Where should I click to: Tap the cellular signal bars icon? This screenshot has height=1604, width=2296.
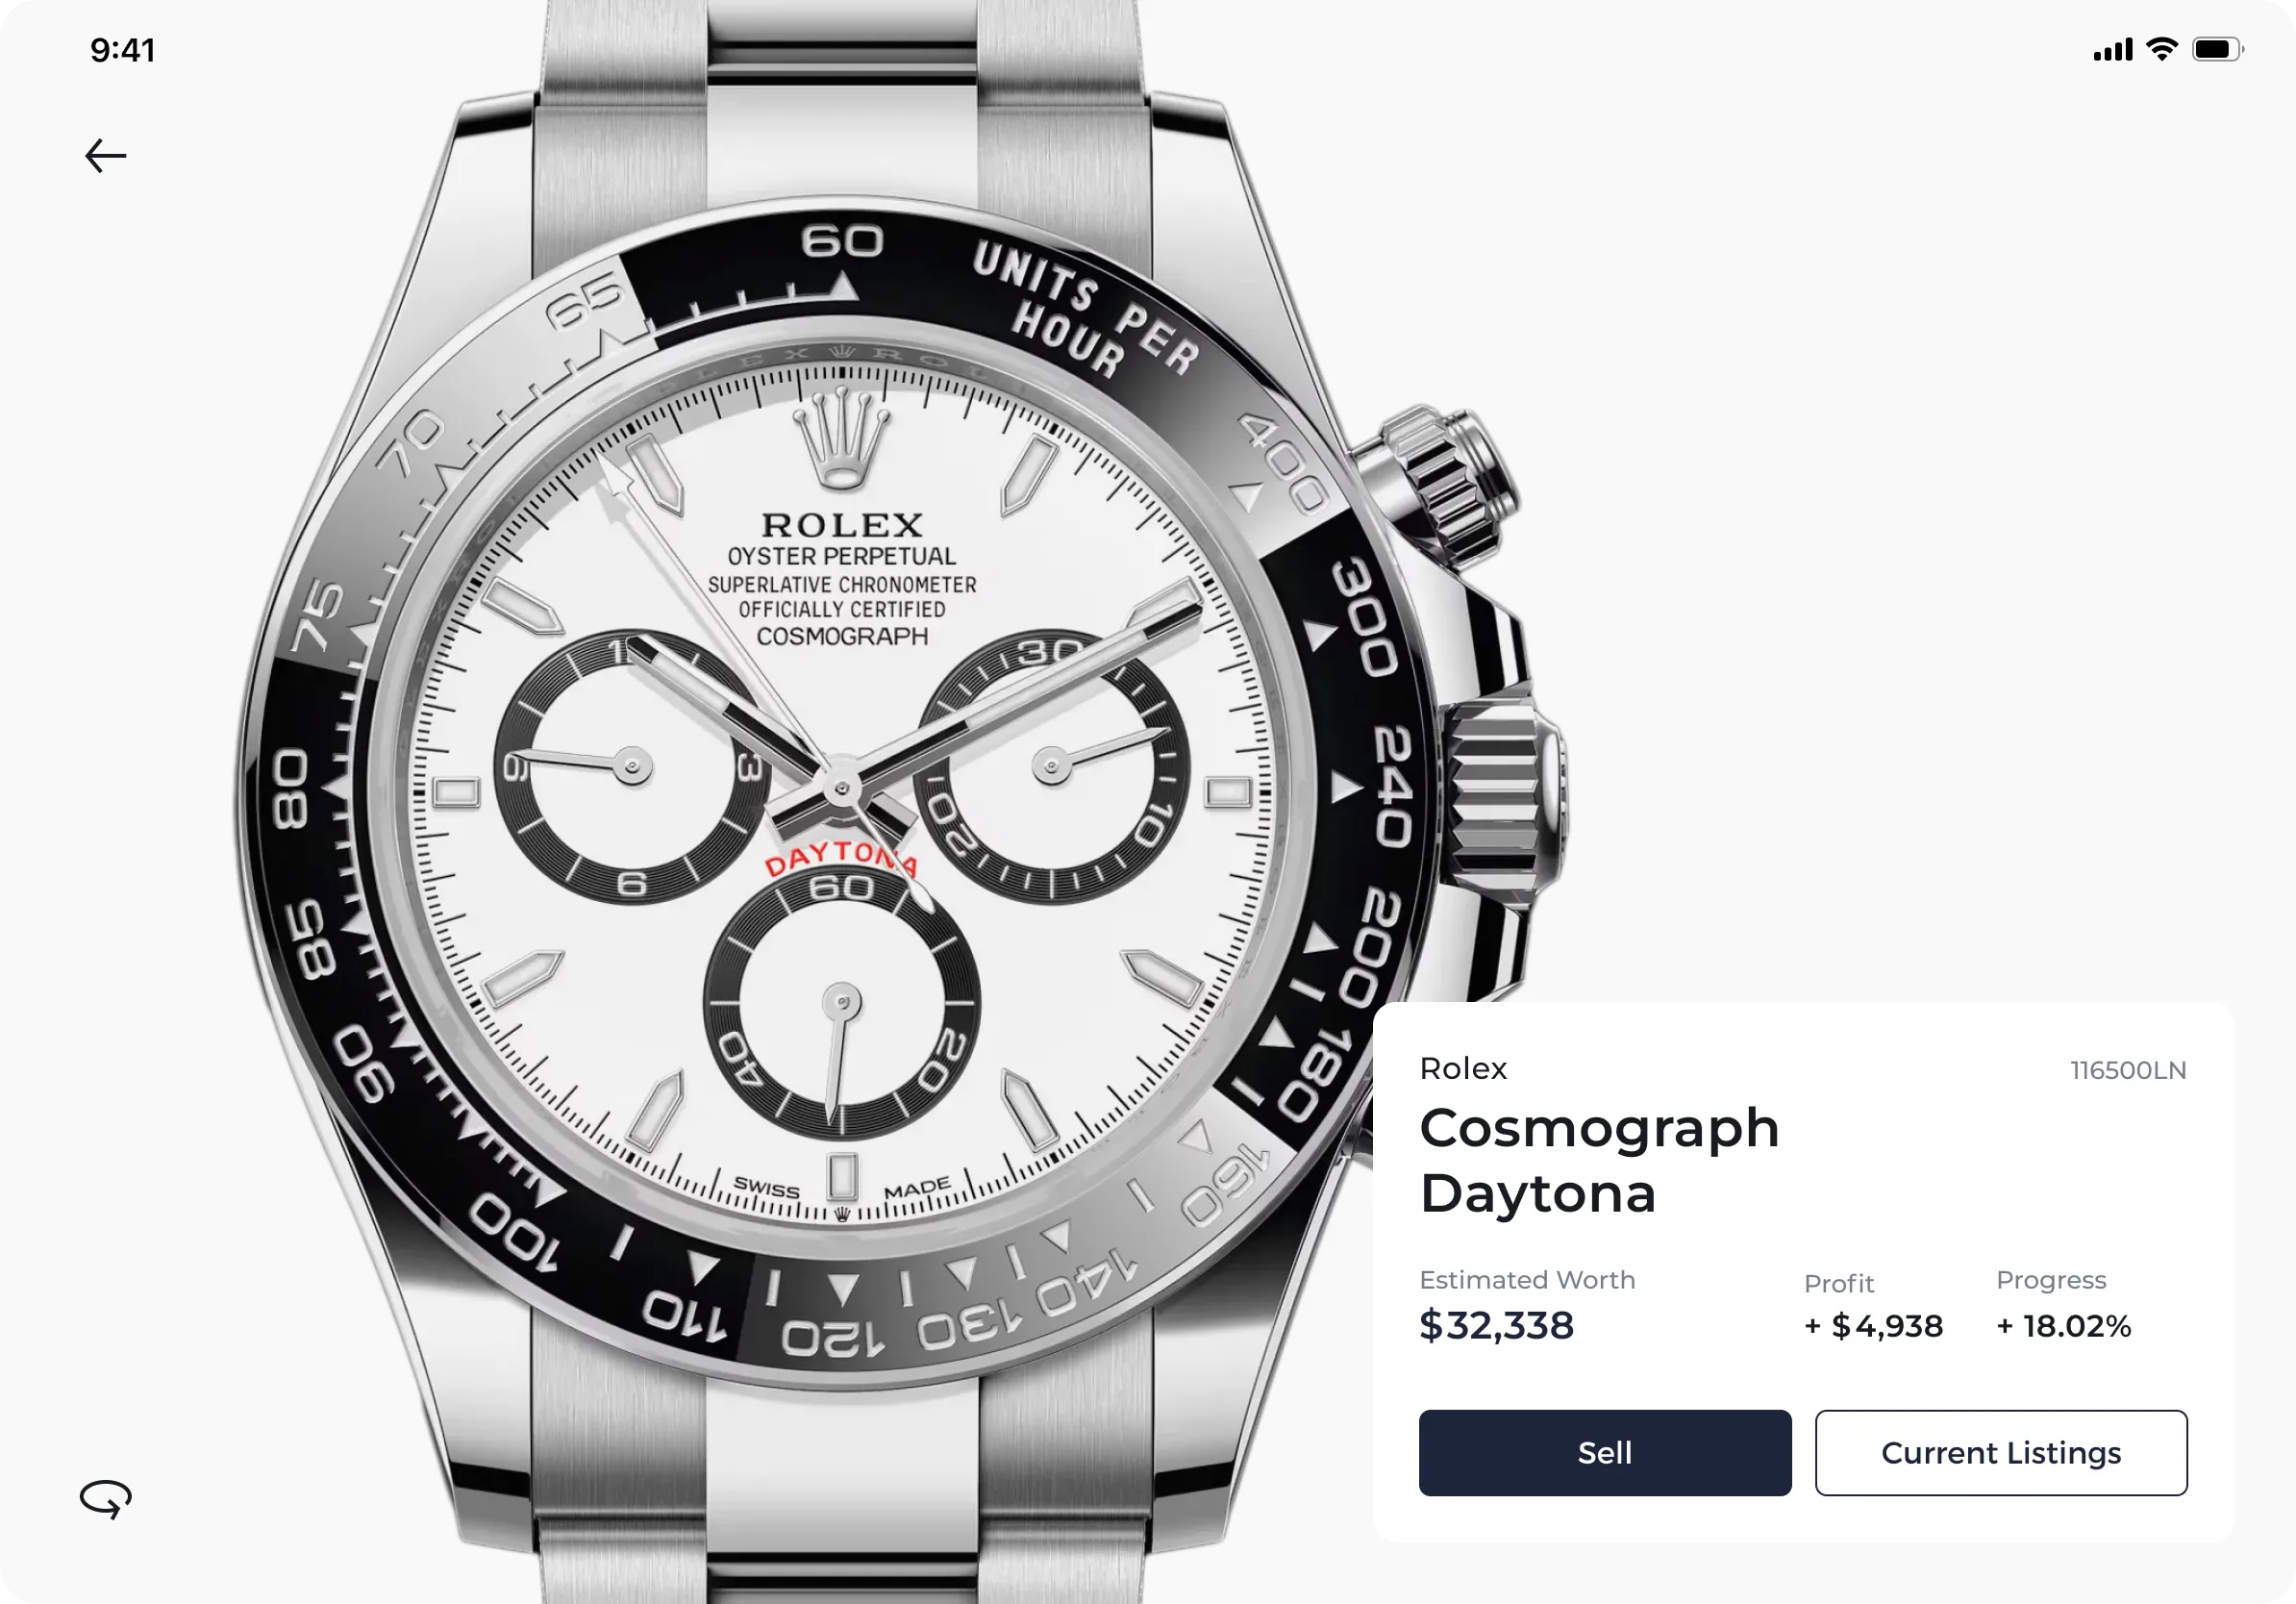[x=2113, y=50]
